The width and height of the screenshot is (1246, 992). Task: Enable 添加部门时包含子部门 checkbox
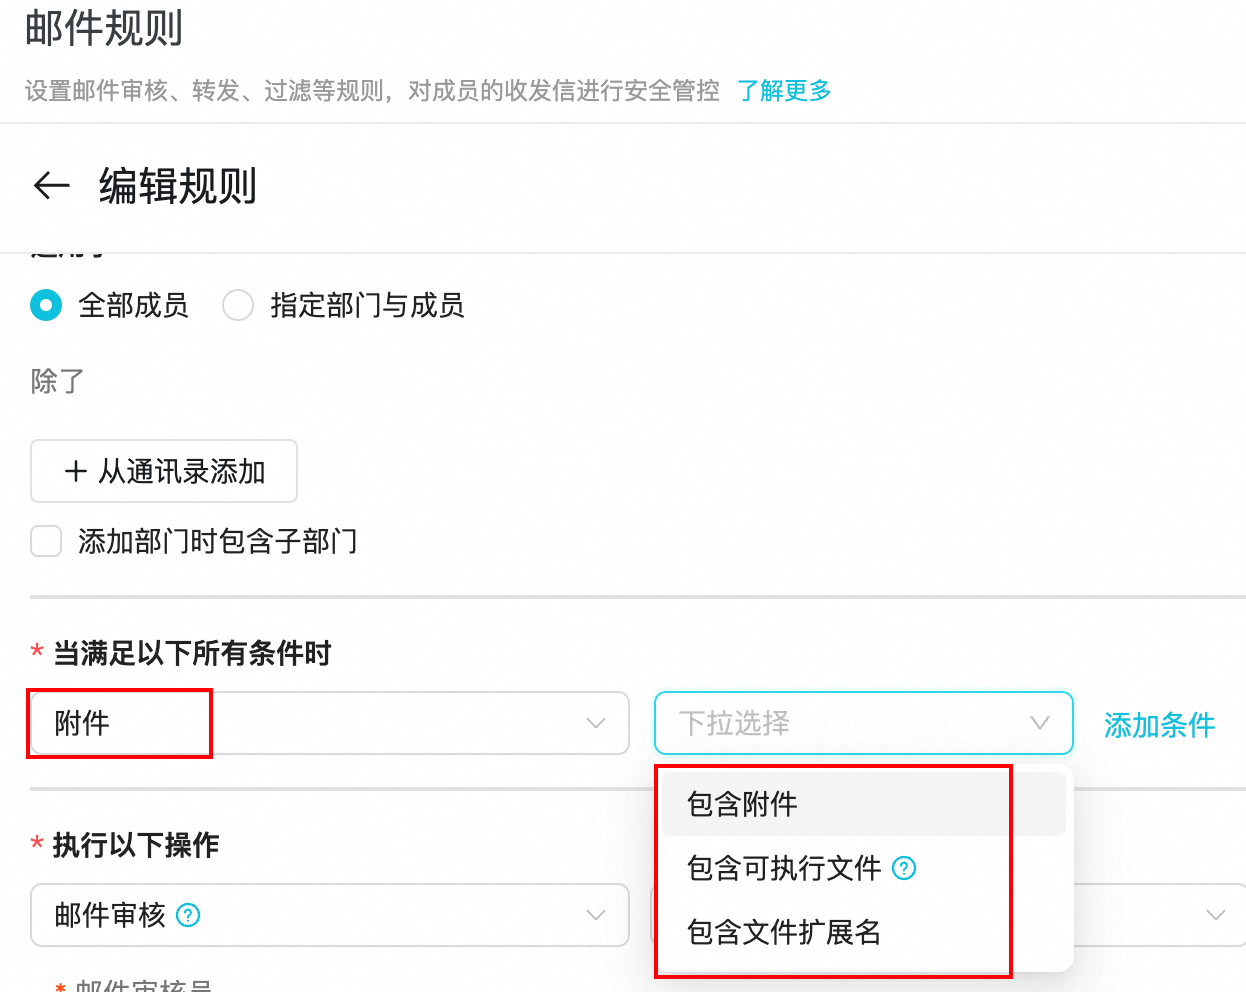click(x=46, y=541)
